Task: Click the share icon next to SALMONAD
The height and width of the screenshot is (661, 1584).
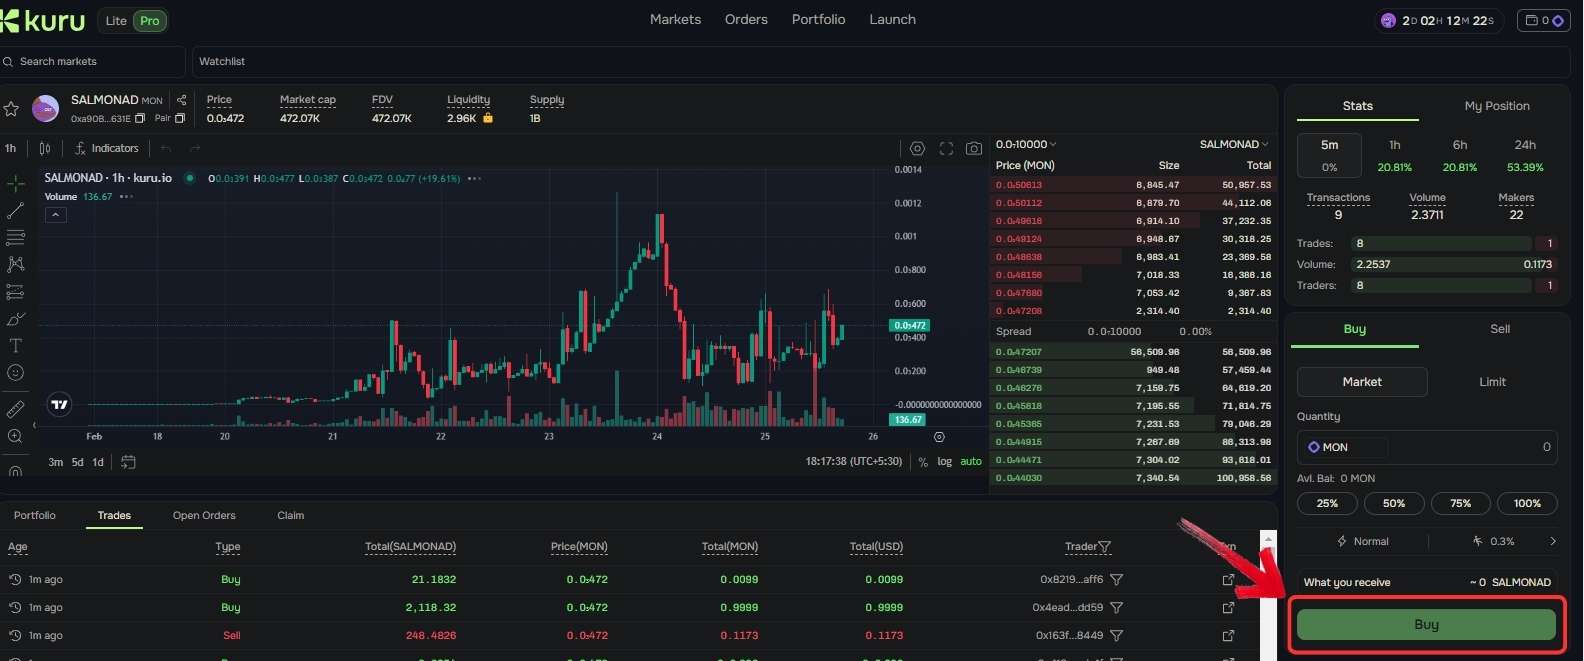Action: pos(181,100)
